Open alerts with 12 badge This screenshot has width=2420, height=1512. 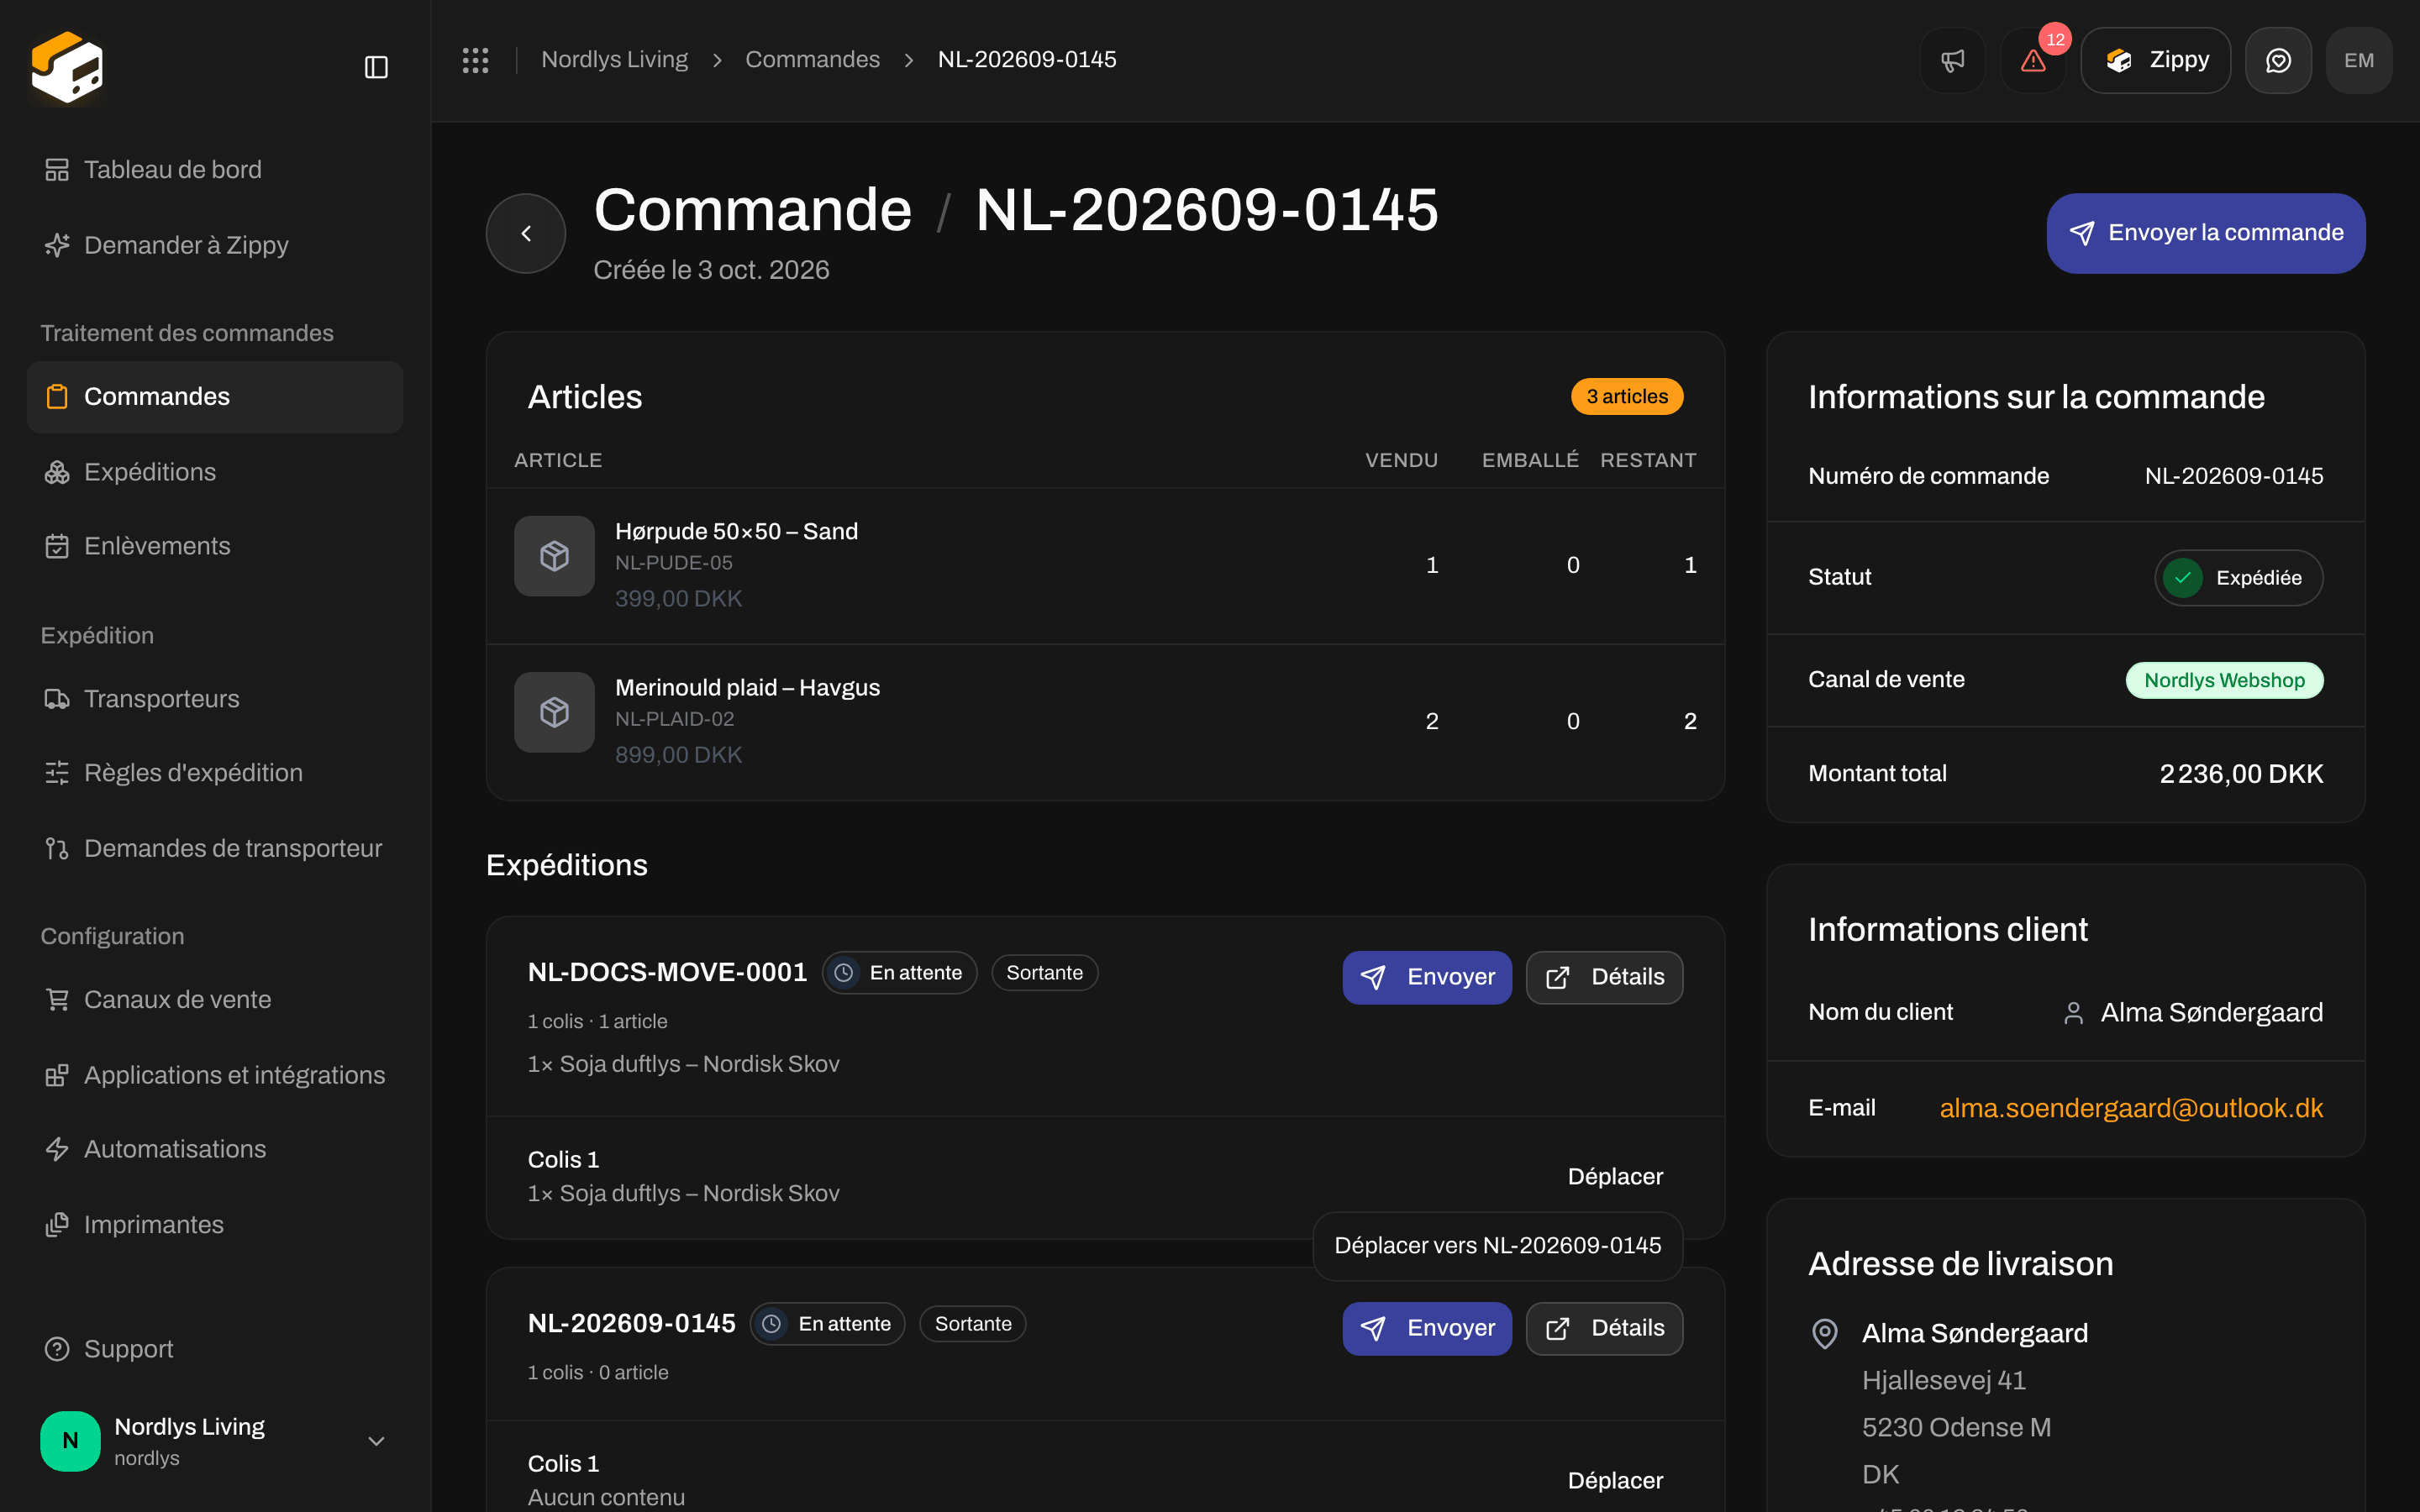click(x=2033, y=60)
